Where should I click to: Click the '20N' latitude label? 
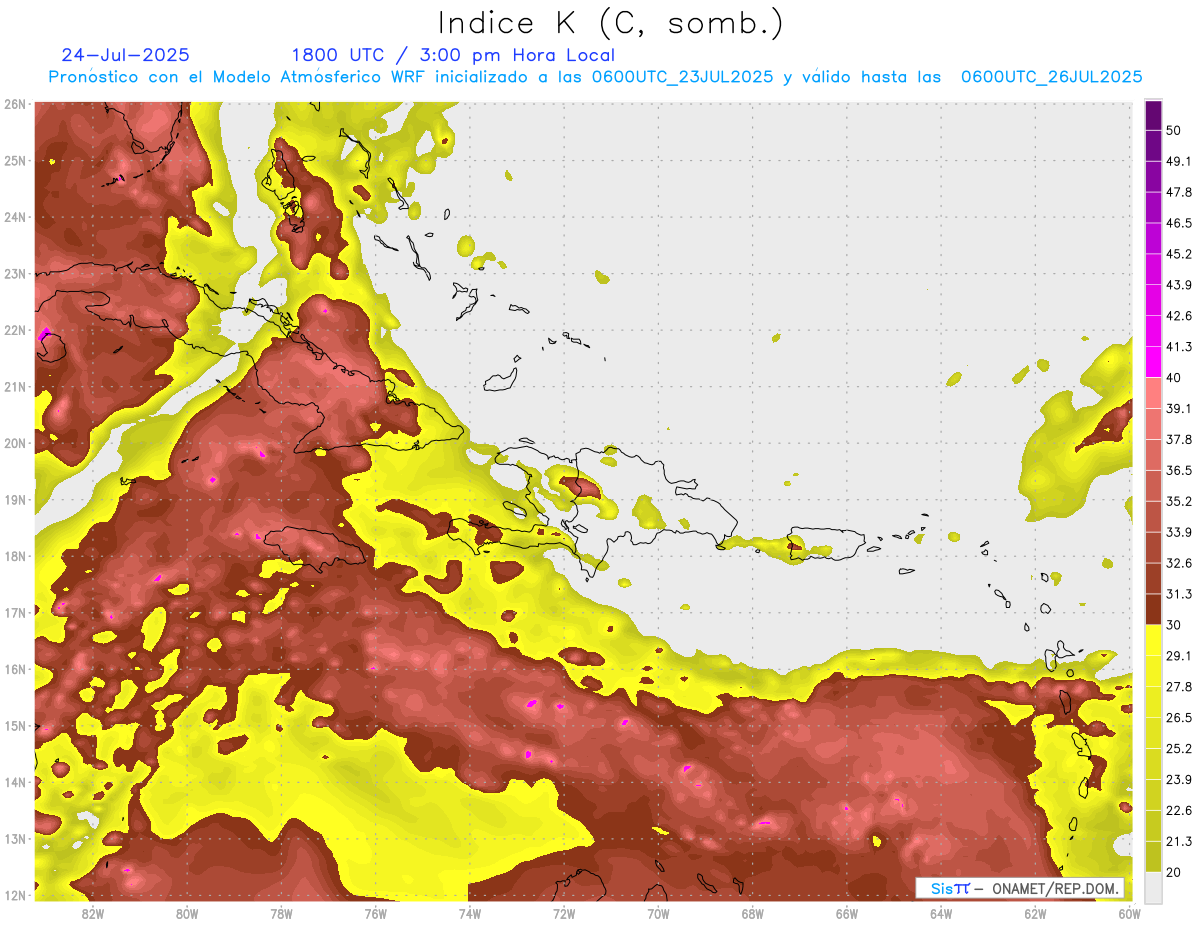(14, 443)
